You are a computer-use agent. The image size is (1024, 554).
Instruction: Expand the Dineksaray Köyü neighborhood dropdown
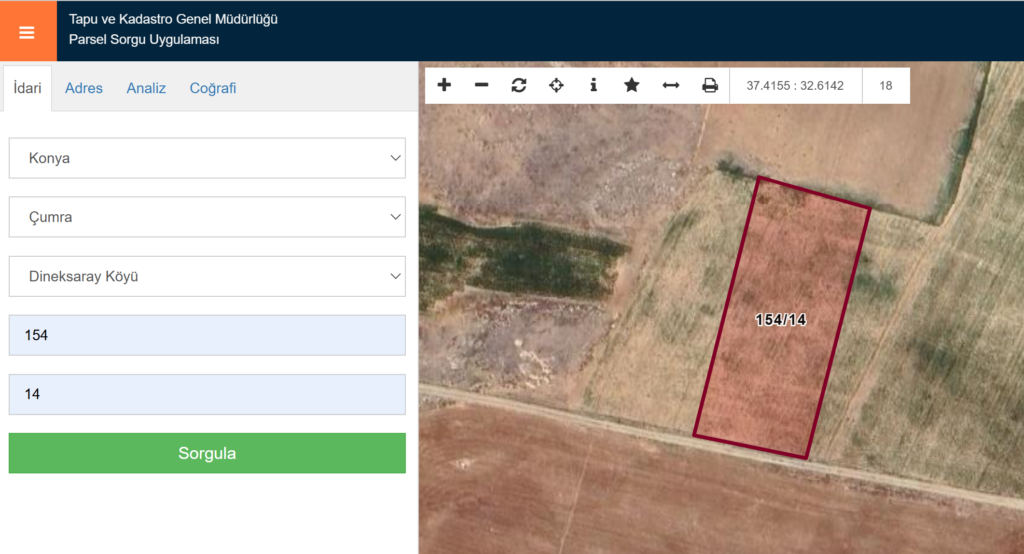click(207, 276)
